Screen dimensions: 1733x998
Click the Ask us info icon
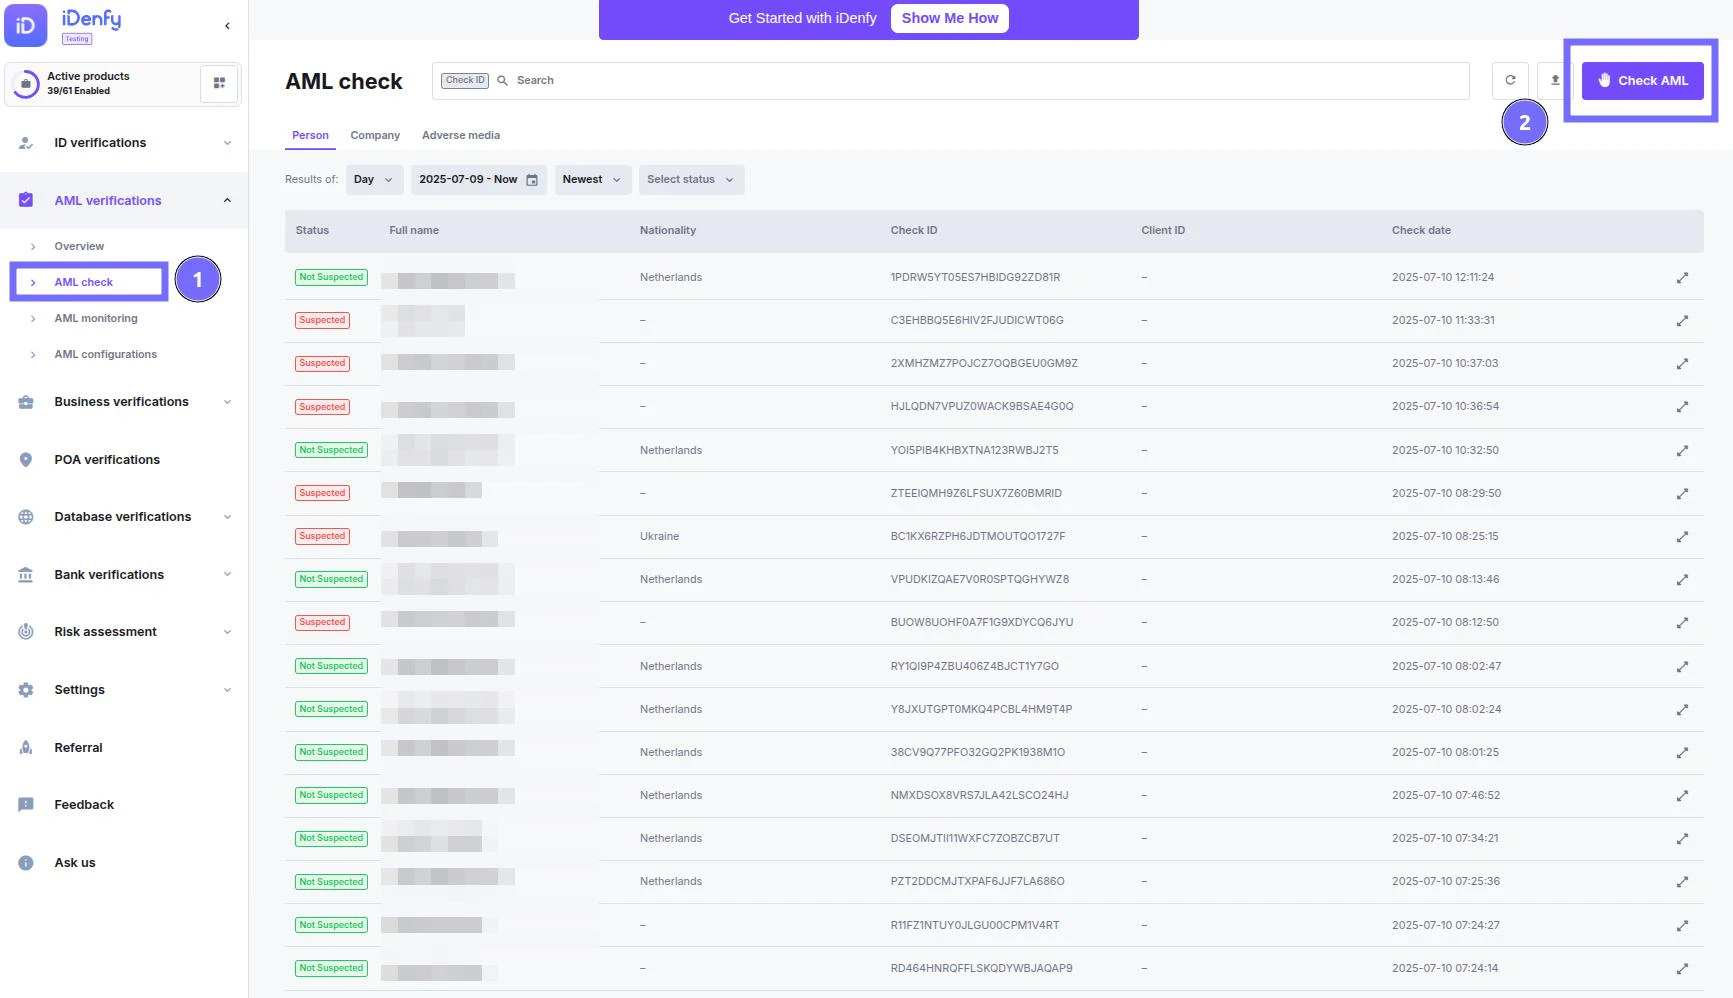point(26,863)
